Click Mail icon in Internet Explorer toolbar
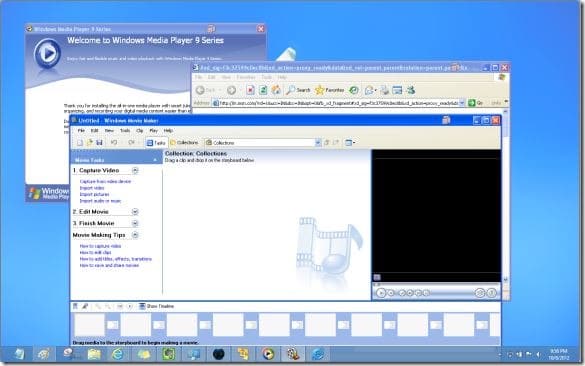This screenshot has width=585, height=366. tap(370, 90)
